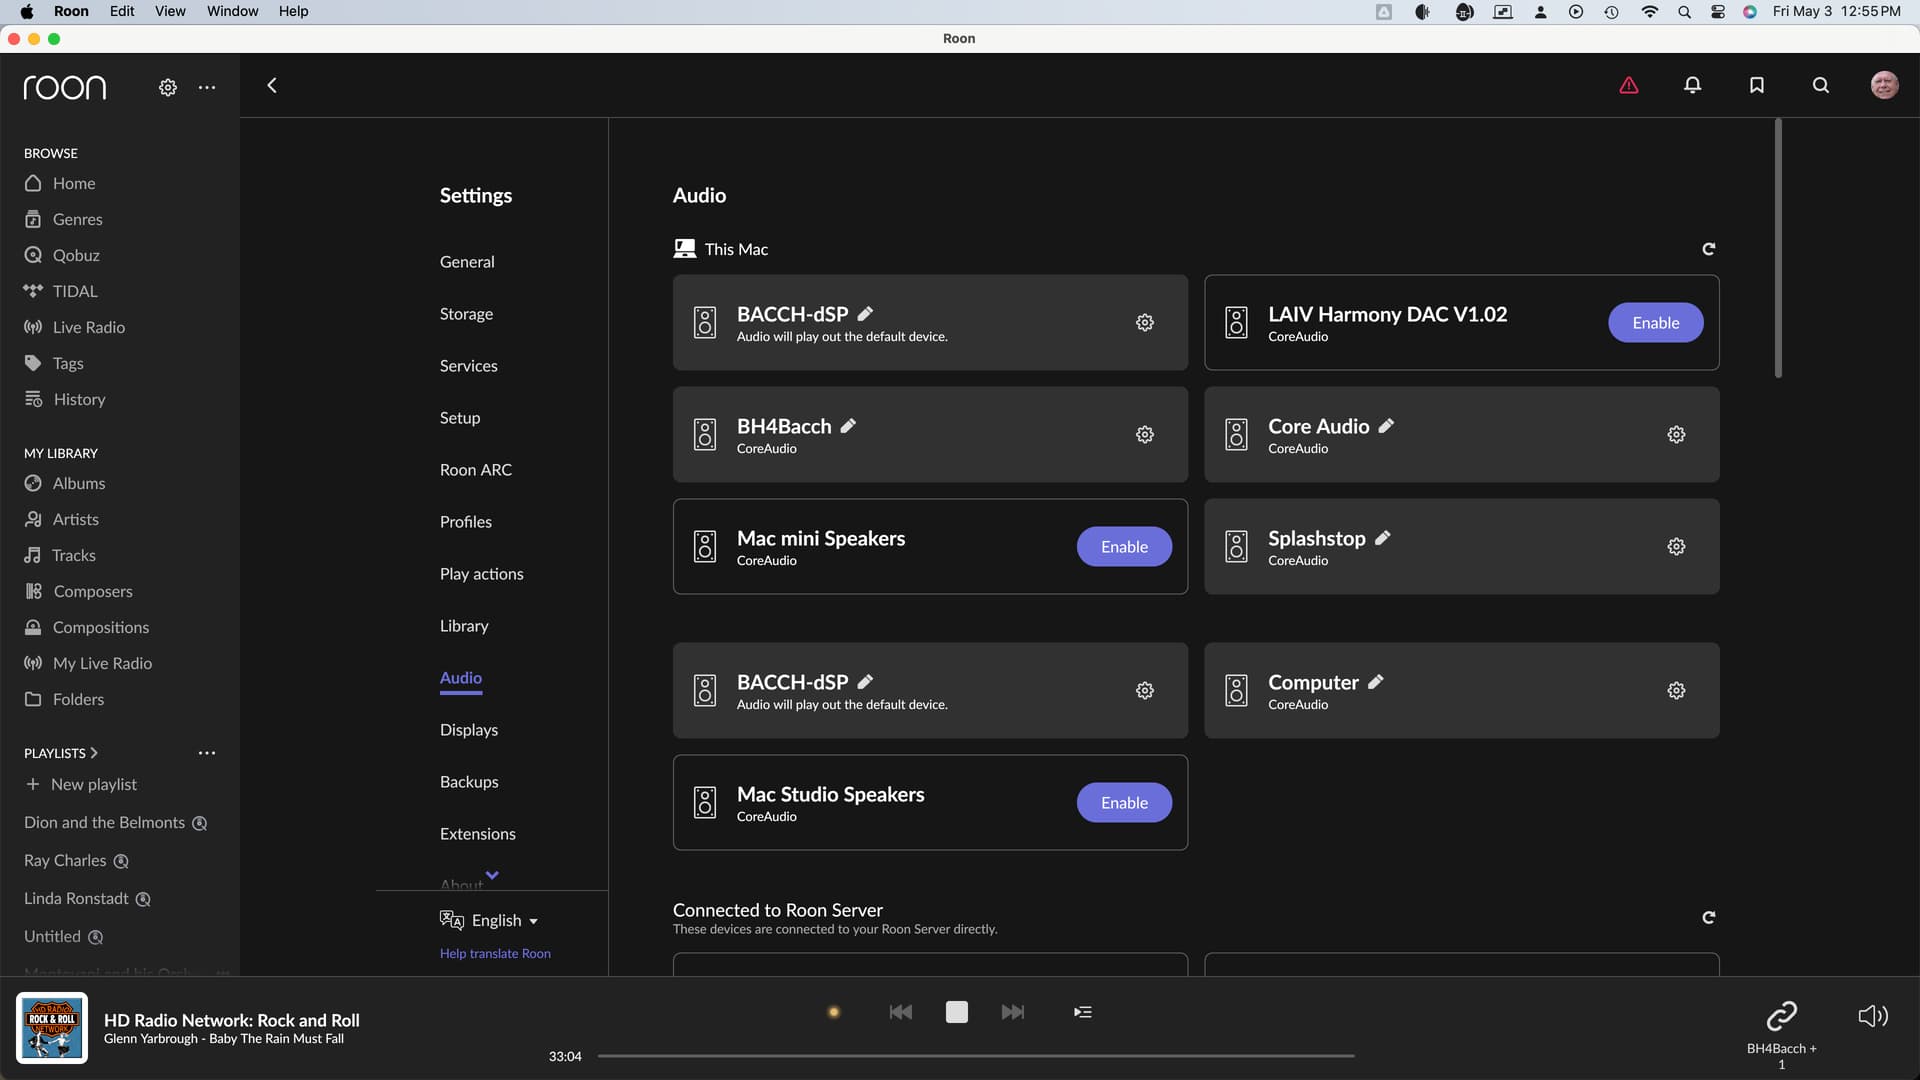The height and width of the screenshot is (1080, 1920).
Task: Open General settings tab
Action: [467, 262]
